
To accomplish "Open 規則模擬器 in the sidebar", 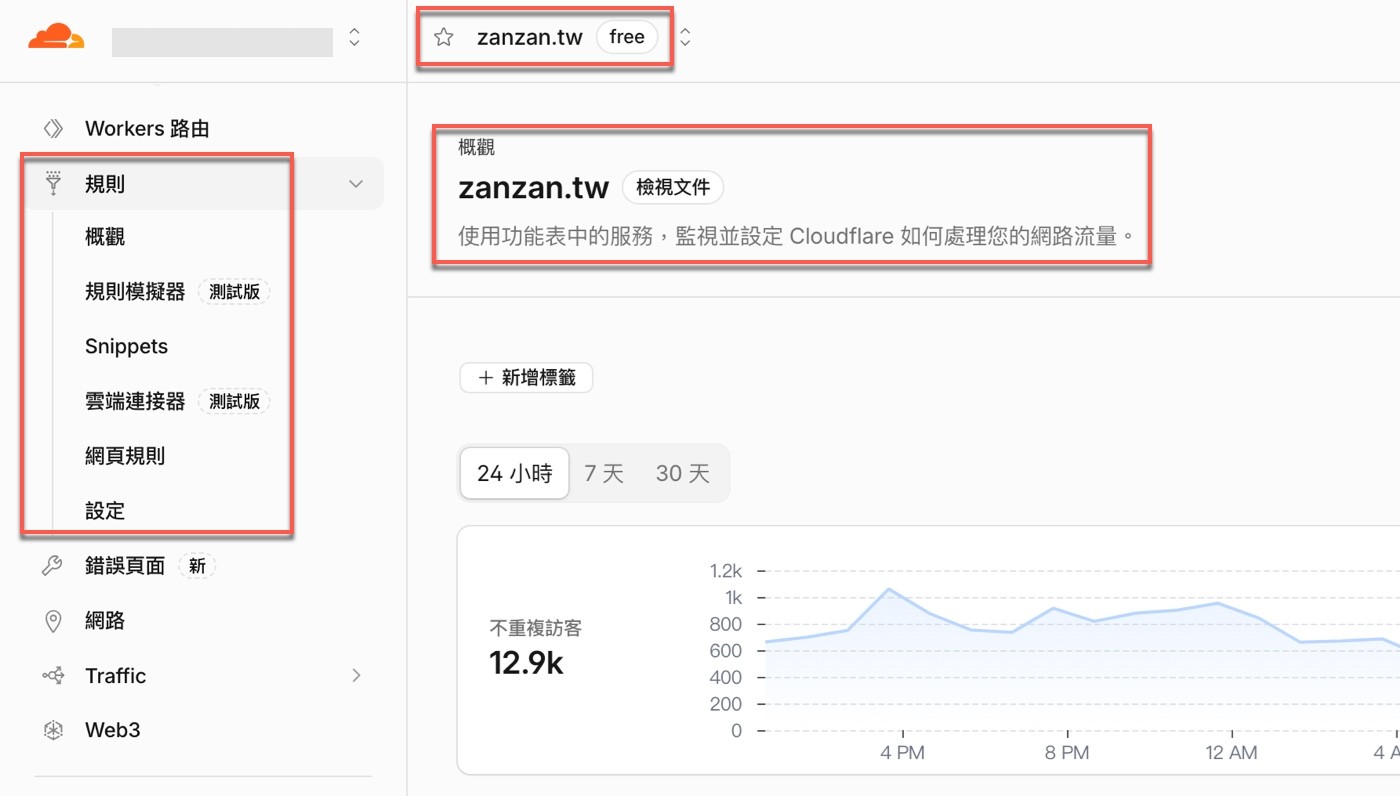I will pyautogui.click(x=135, y=292).
